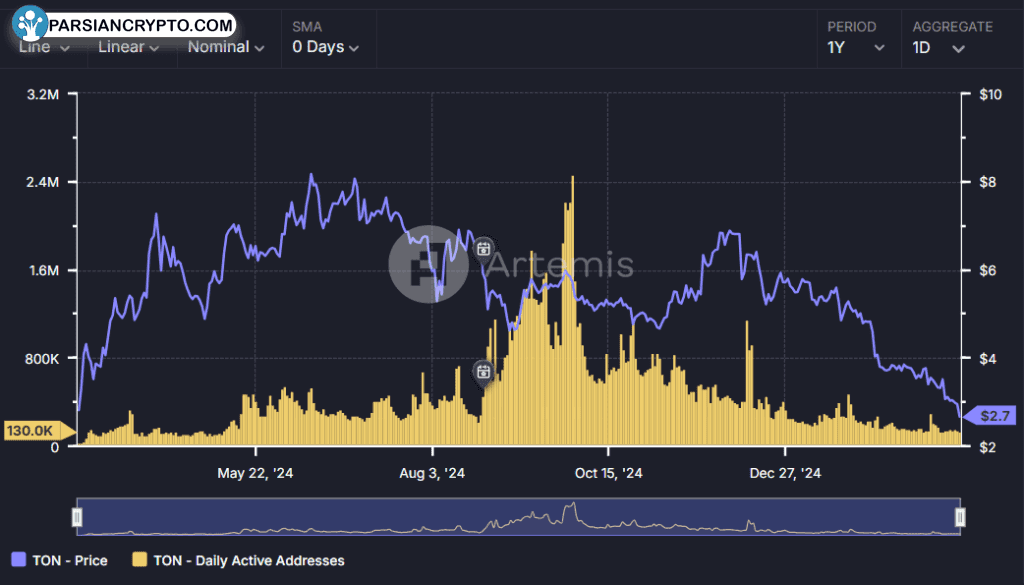Viewport: 1024px width, 585px height.
Task: Click the $2.7 current price tag
Action: pyautogui.click(x=991, y=415)
